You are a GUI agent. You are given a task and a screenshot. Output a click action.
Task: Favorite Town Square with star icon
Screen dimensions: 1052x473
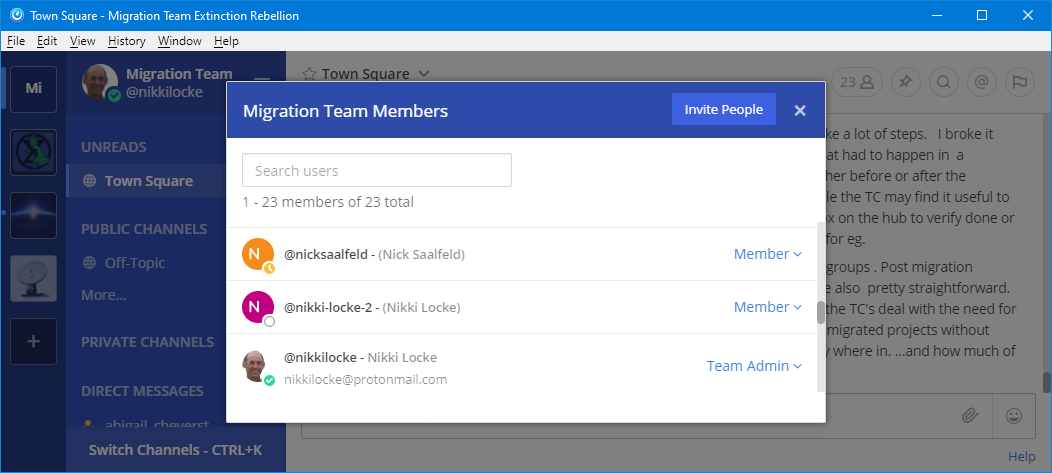(309, 74)
